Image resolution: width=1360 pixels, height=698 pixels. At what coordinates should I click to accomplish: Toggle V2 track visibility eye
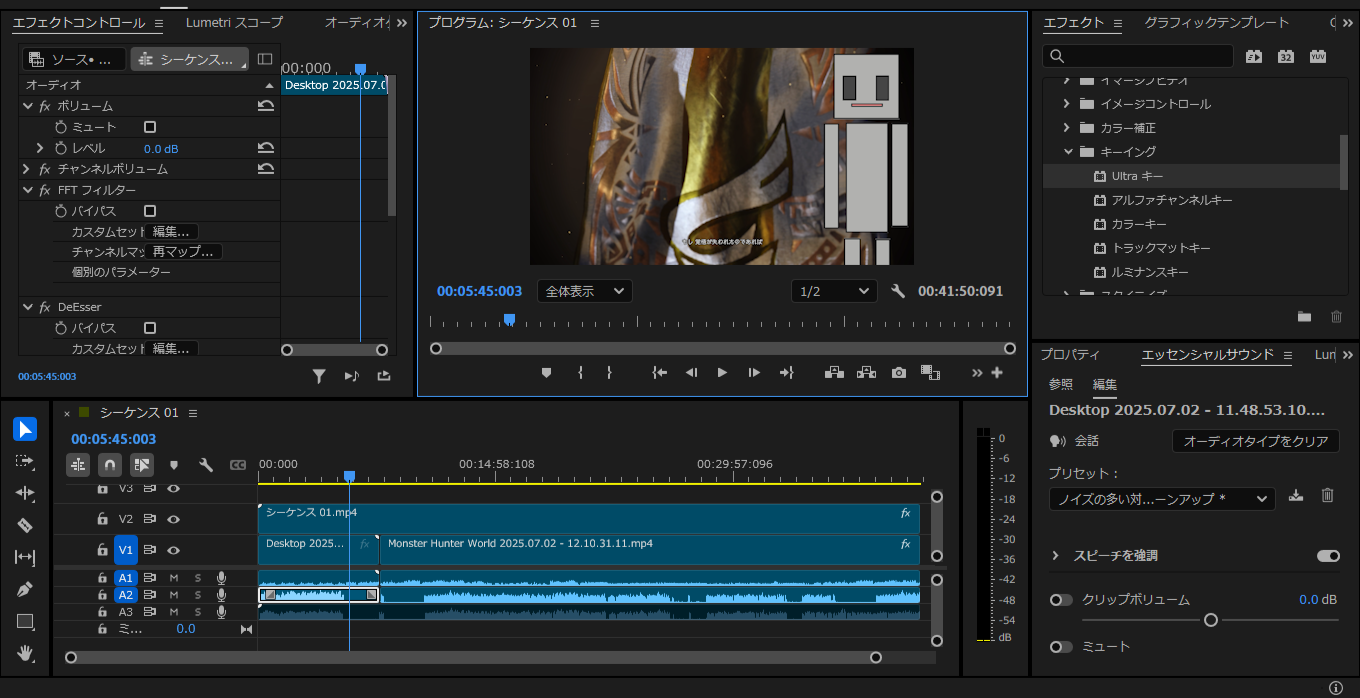pyautogui.click(x=174, y=519)
